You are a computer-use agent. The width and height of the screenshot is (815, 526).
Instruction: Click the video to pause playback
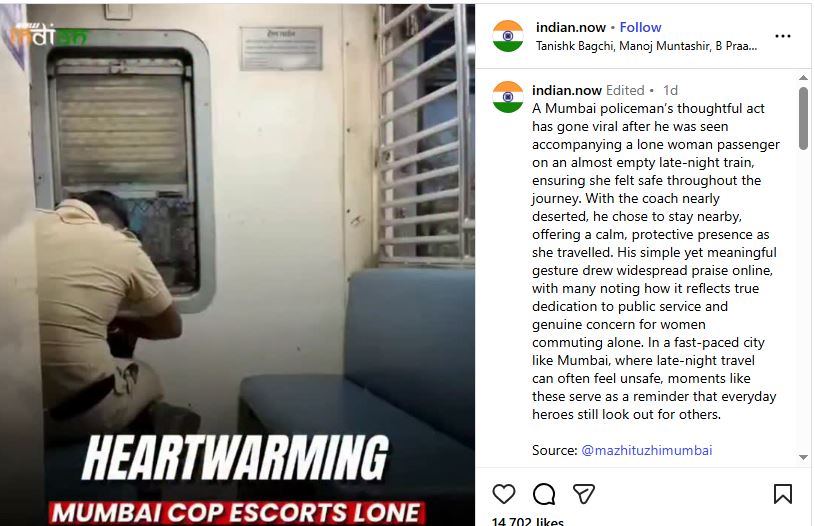click(x=238, y=234)
